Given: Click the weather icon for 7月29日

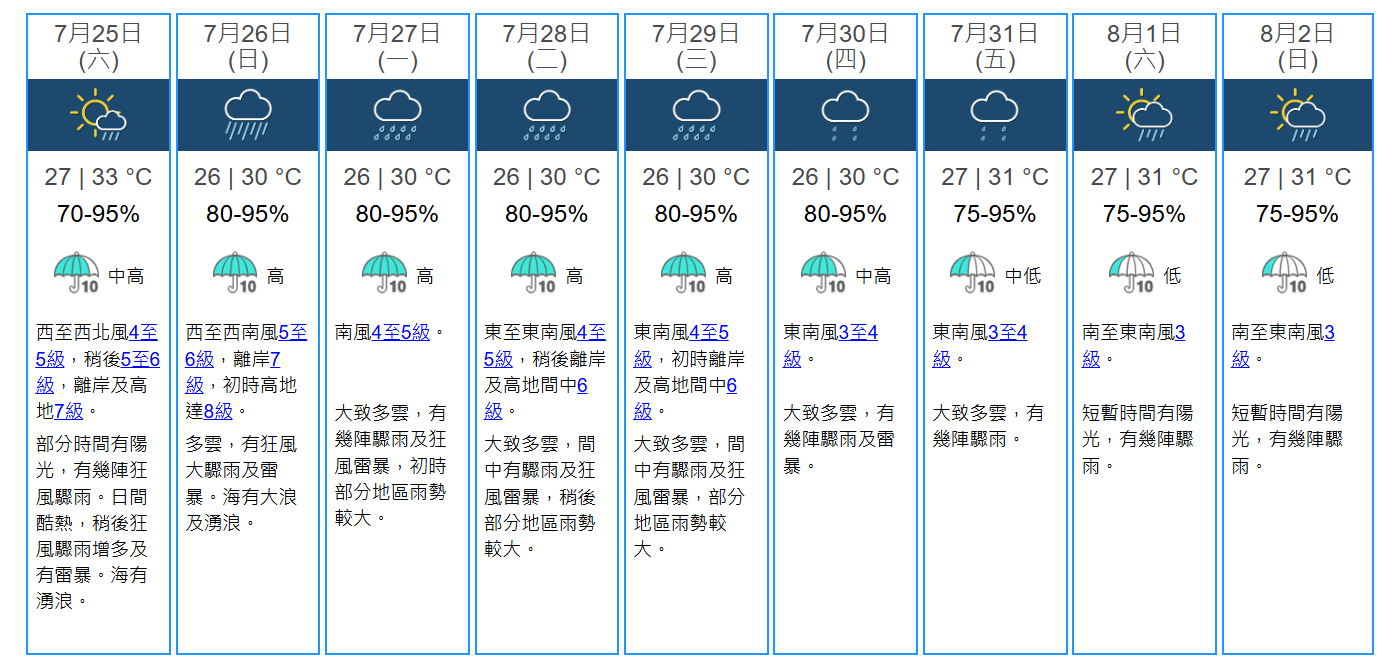Looking at the screenshot, I should 696,115.
